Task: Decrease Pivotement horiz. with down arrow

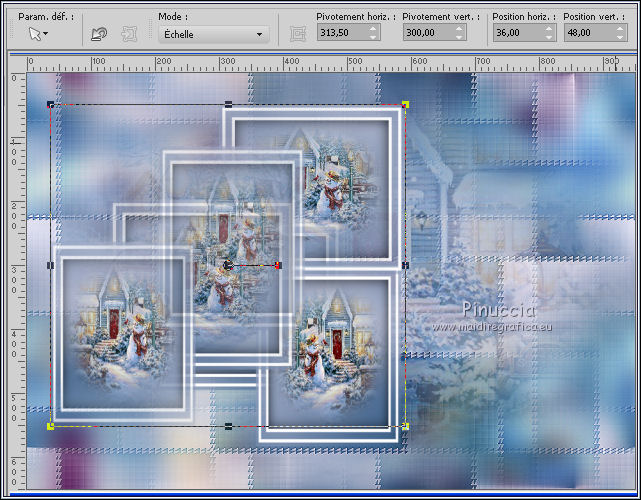Action: (373, 37)
